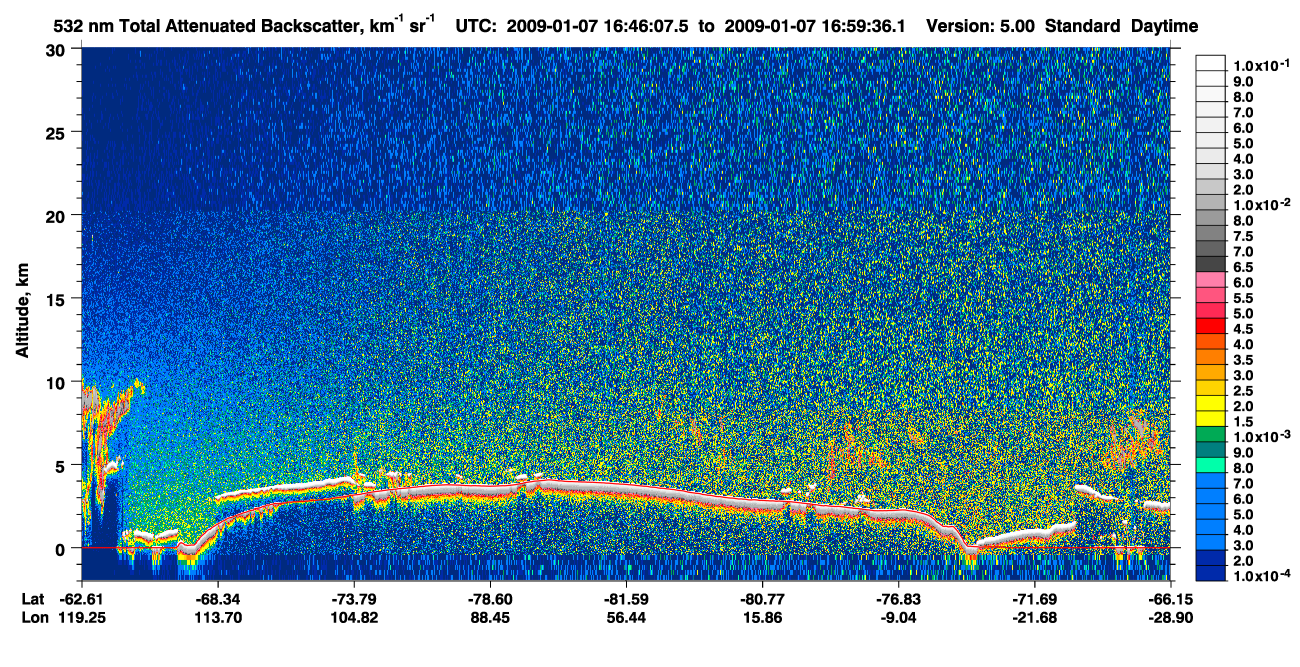Click the colorbar label 1.5
1300x667 pixels.
(x=1244, y=422)
